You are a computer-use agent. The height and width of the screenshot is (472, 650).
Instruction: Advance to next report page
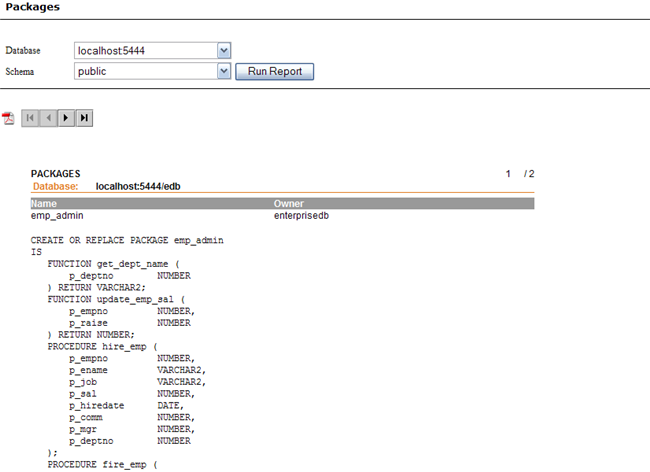[x=66, y=118]
